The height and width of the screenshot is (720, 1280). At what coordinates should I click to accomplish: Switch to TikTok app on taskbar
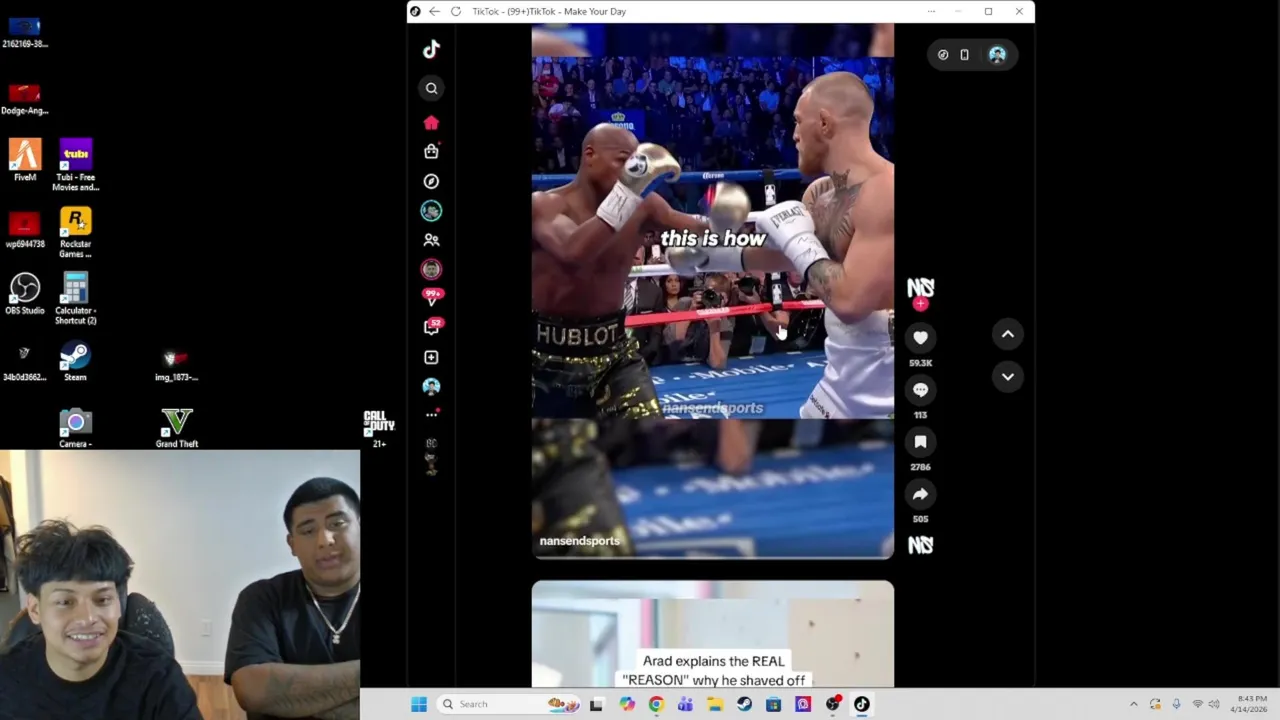point(861,704)
